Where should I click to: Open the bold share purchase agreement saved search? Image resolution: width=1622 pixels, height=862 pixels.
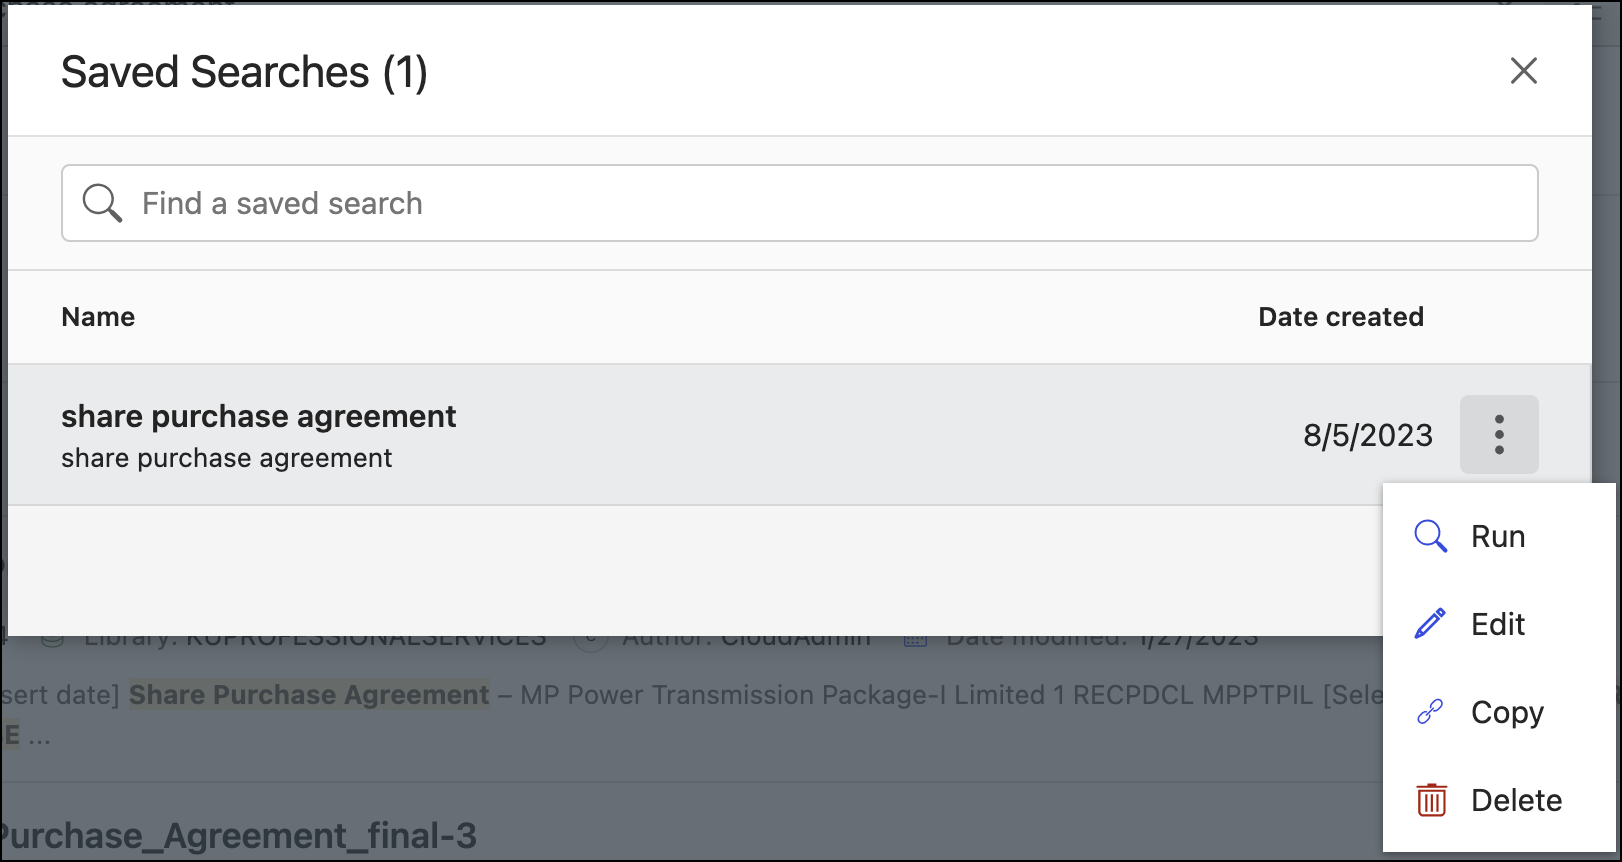pyautogui.click(x=258, y=416)
